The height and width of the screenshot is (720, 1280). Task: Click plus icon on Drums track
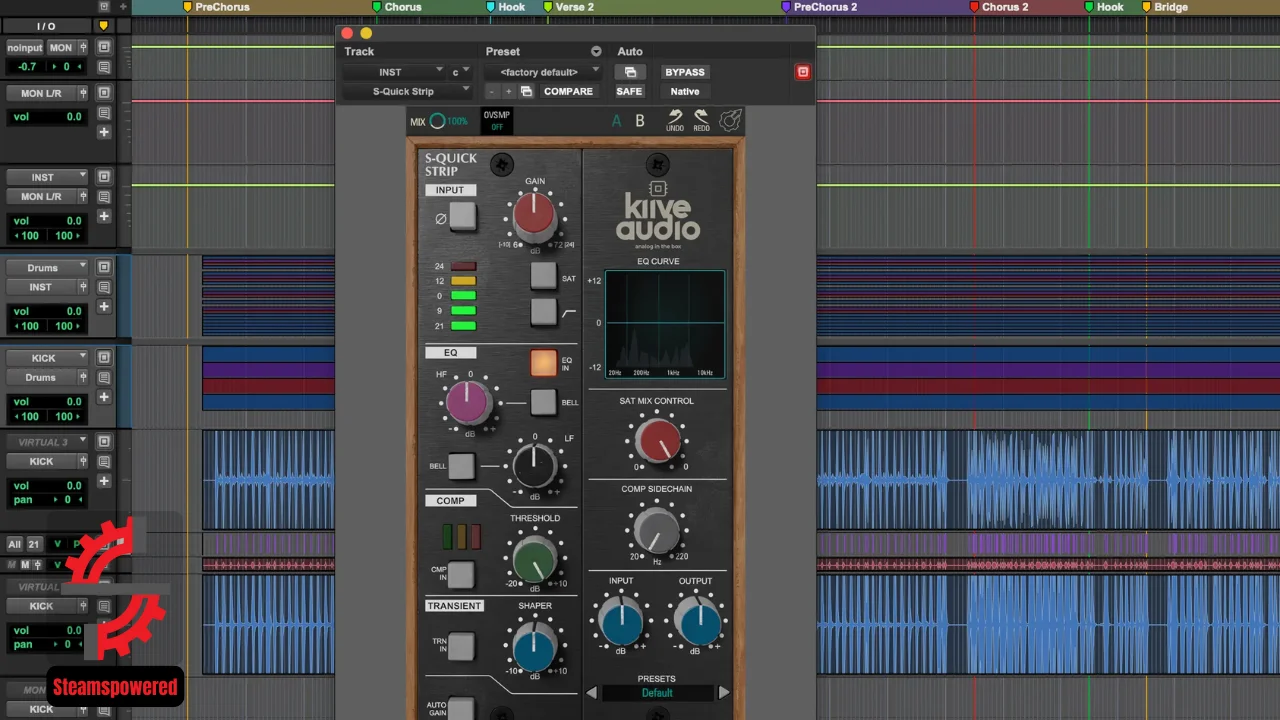104,307
